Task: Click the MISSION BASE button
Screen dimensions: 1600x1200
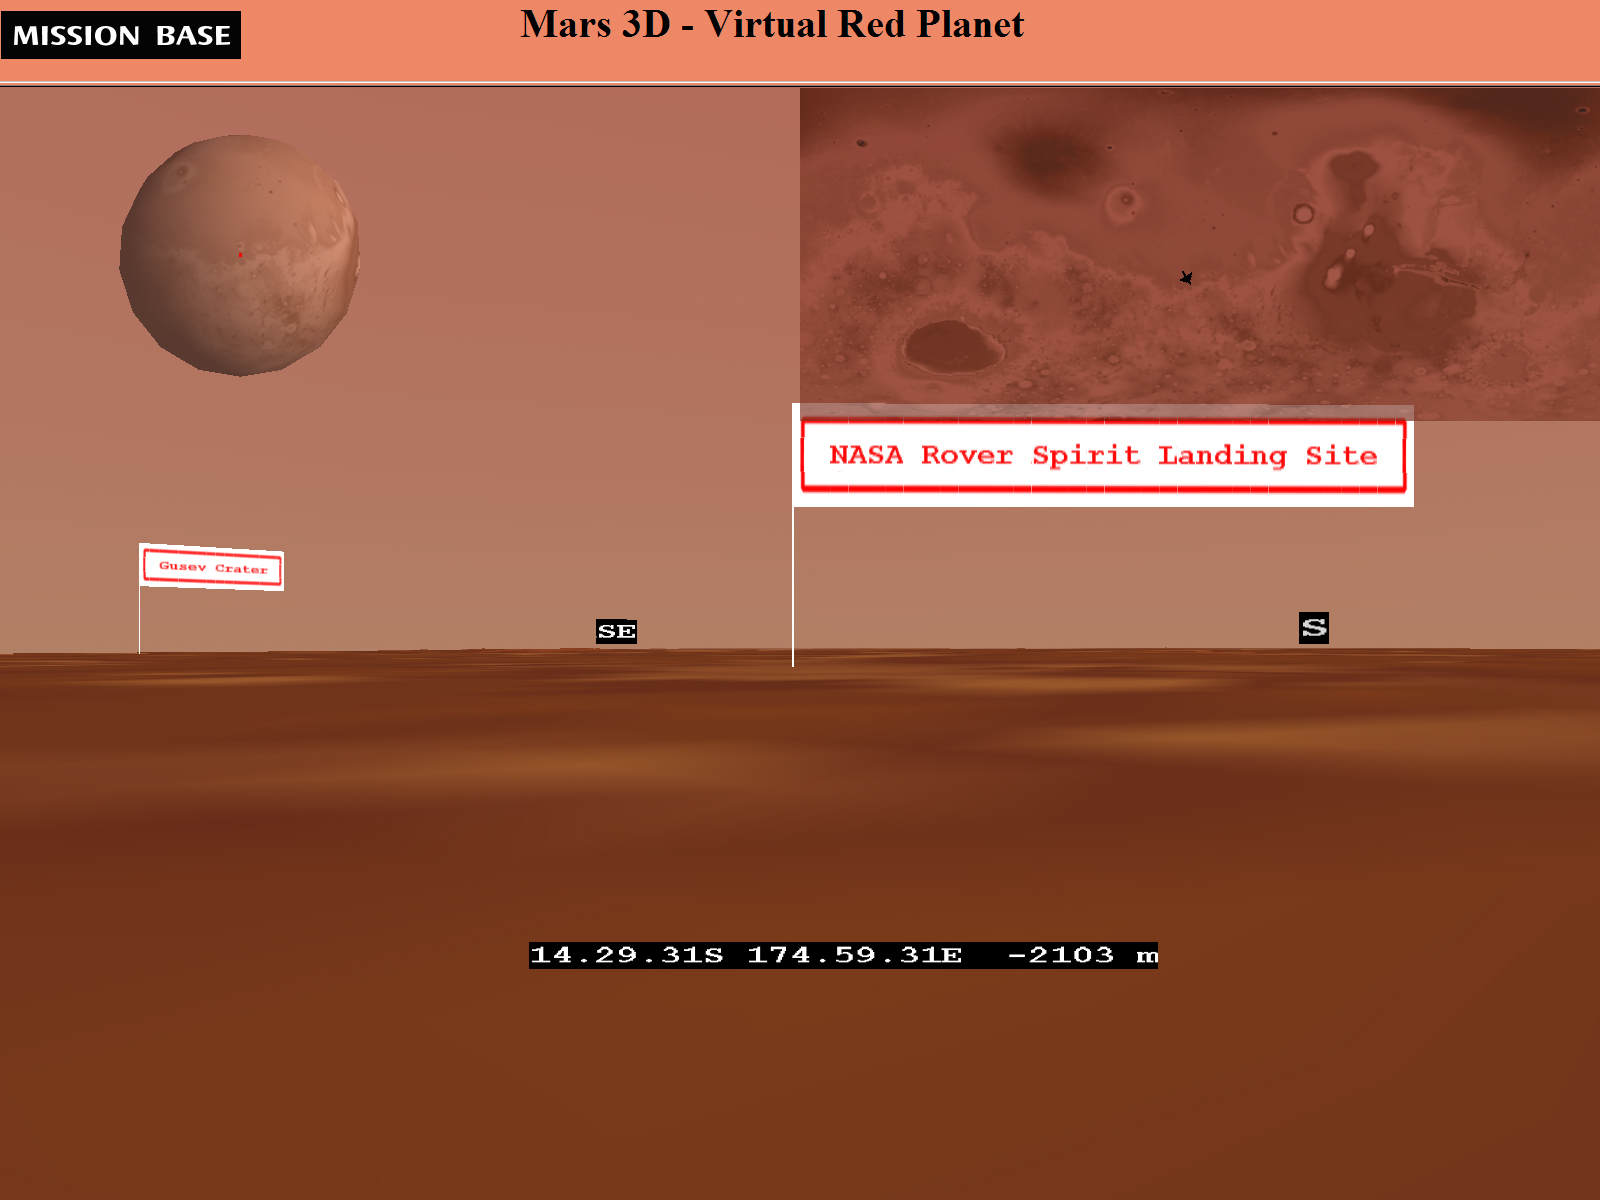Action: (121, 35)
